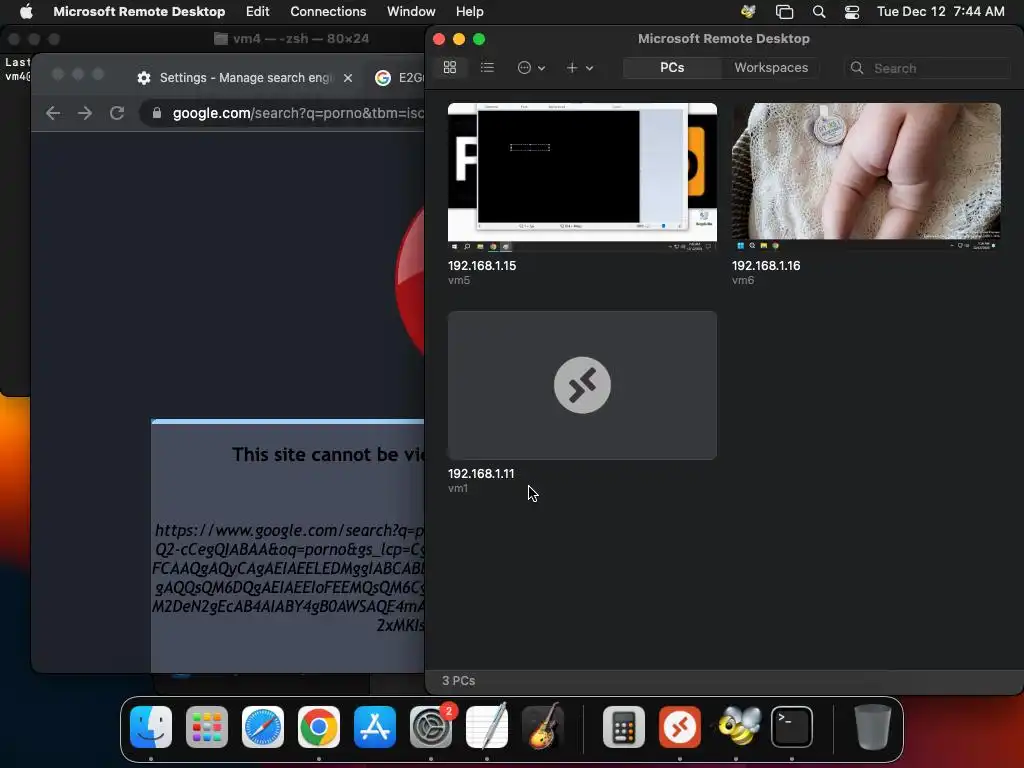
Task: Open the Window menu
Action: pyautogui.click(x=411, y=11)
